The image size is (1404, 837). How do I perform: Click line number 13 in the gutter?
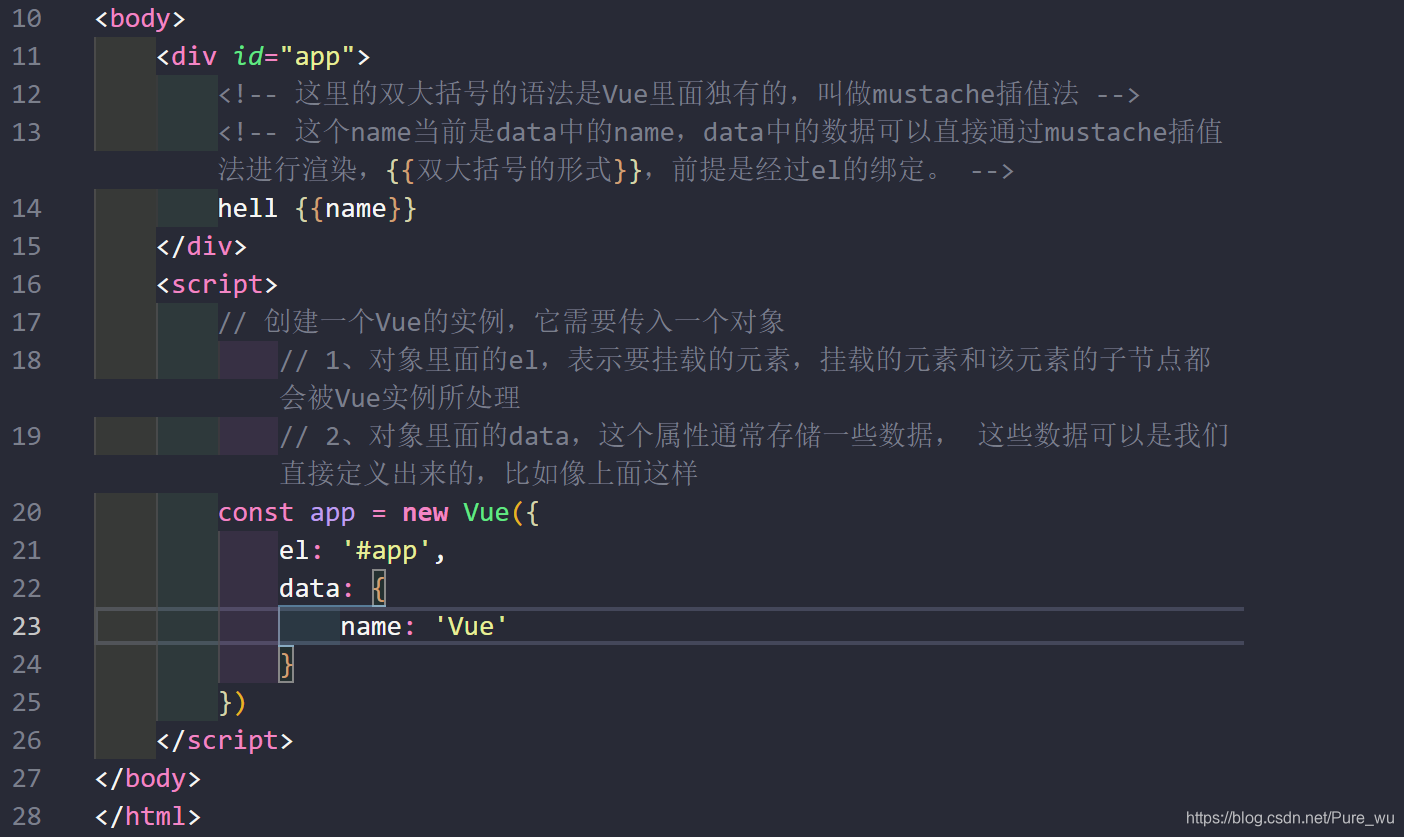point(27,132)
